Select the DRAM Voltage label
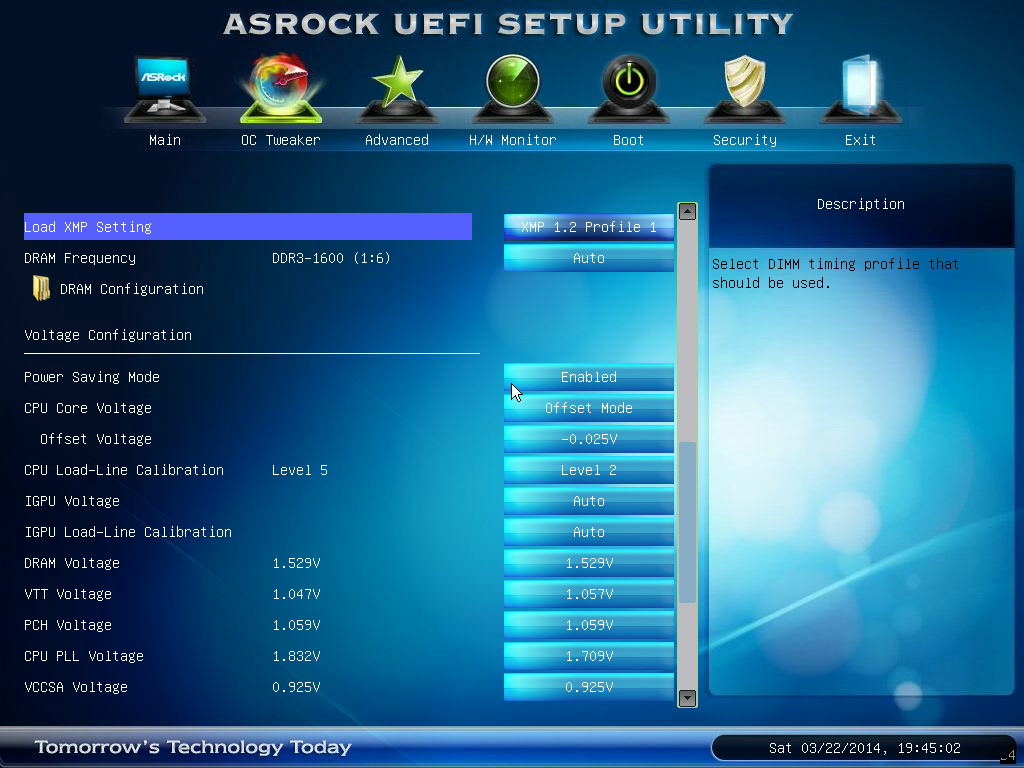The image size is (1024, 768). pyautogui.click(x=72, y=563)
